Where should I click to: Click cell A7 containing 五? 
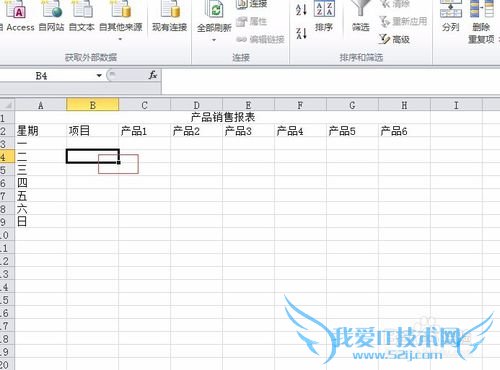pos(41,196)
